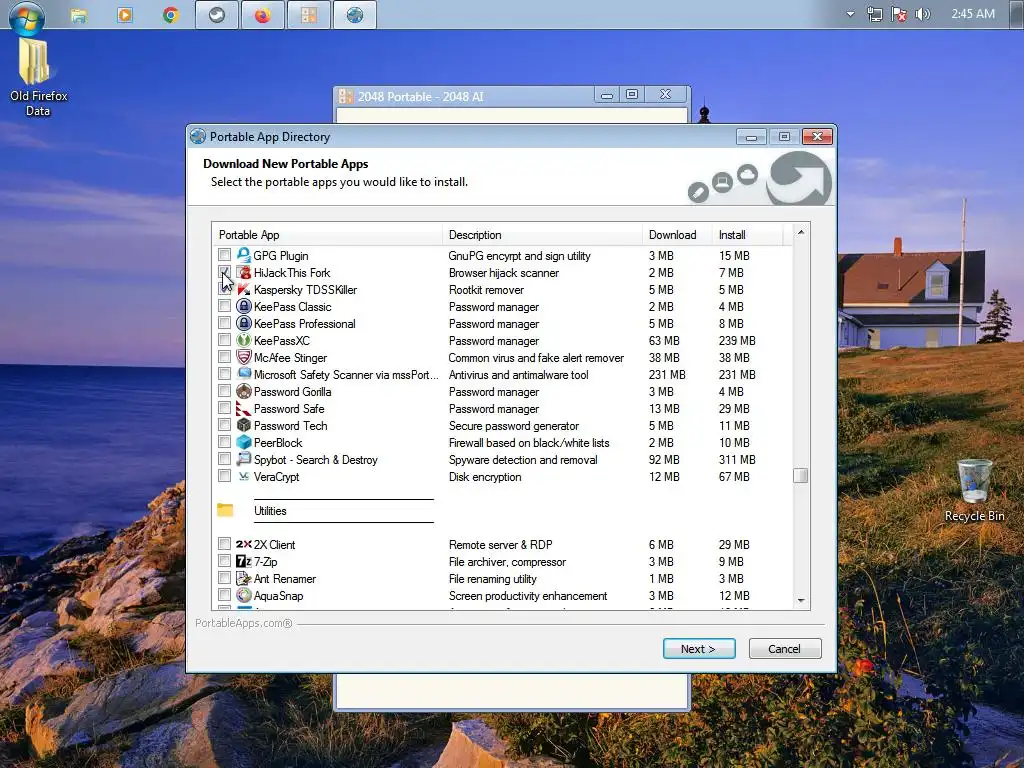Click the Utilities category folder icon
This screenshot has width=1024, height=768.
(x=225, y=510)
